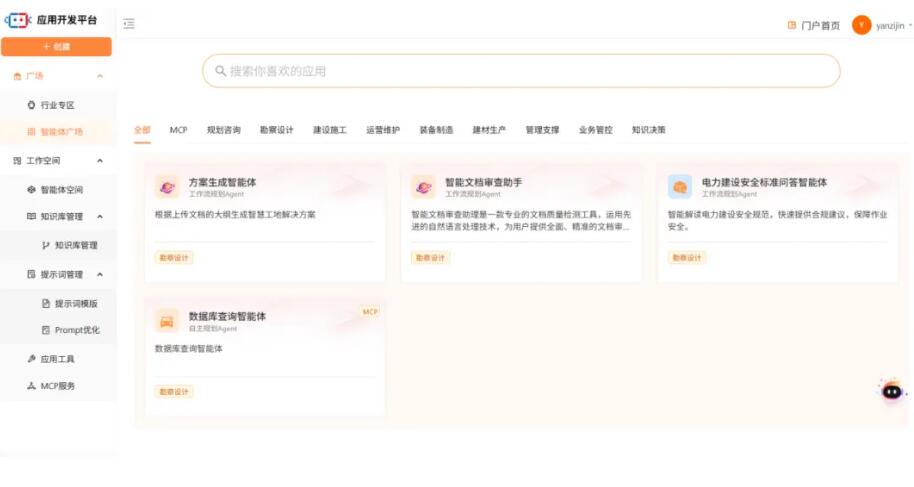Open the yanzijin account dropdown arrow
This screenshot has height=487, width=914.
tap(909, 26)
